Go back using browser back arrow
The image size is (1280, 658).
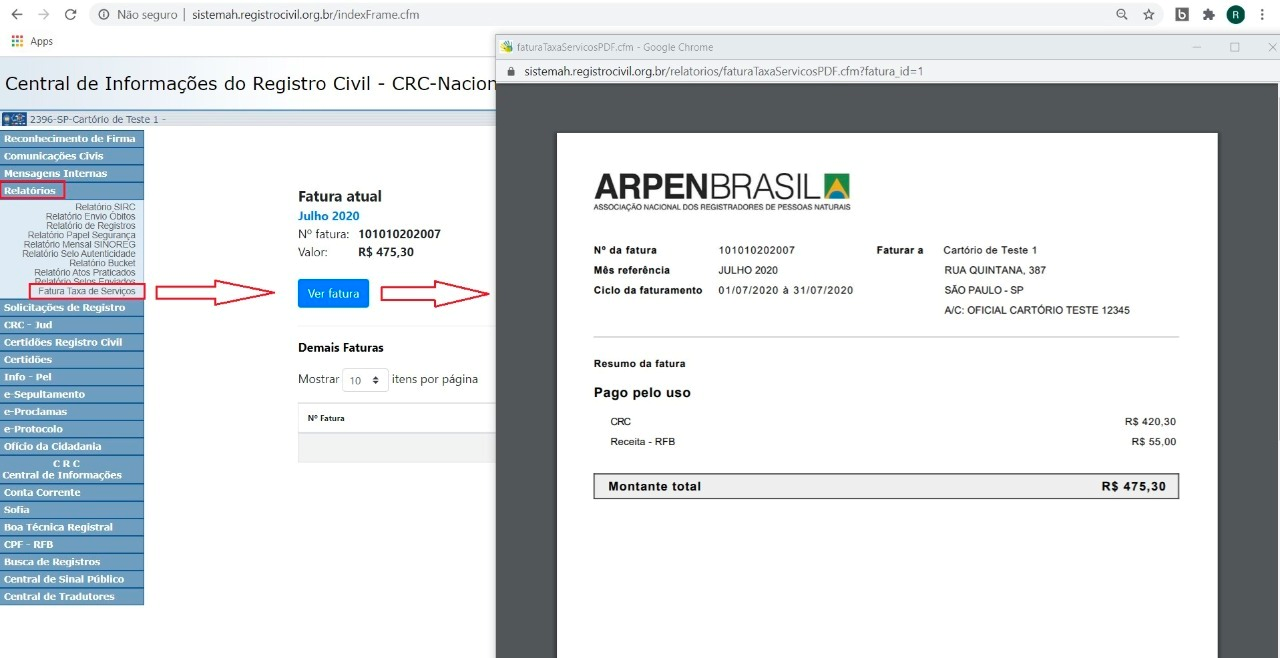point(16,15)
